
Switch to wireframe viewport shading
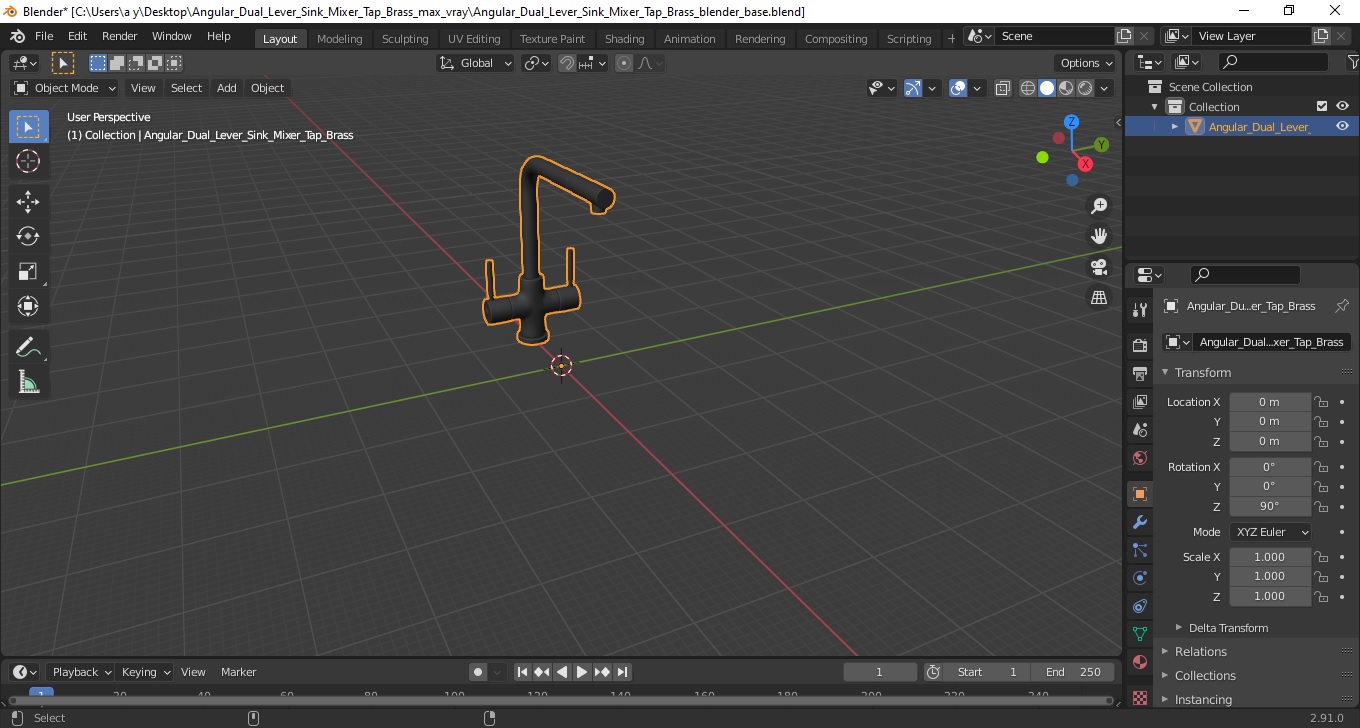tap(1028, 88)
